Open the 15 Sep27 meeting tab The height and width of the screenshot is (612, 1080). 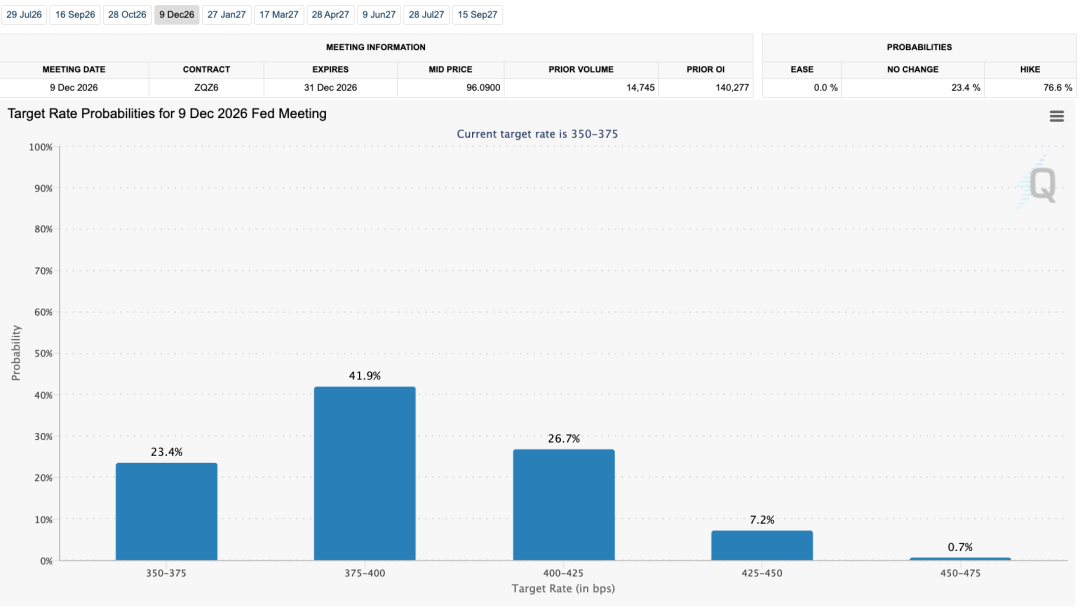click(x=477, y=14)
